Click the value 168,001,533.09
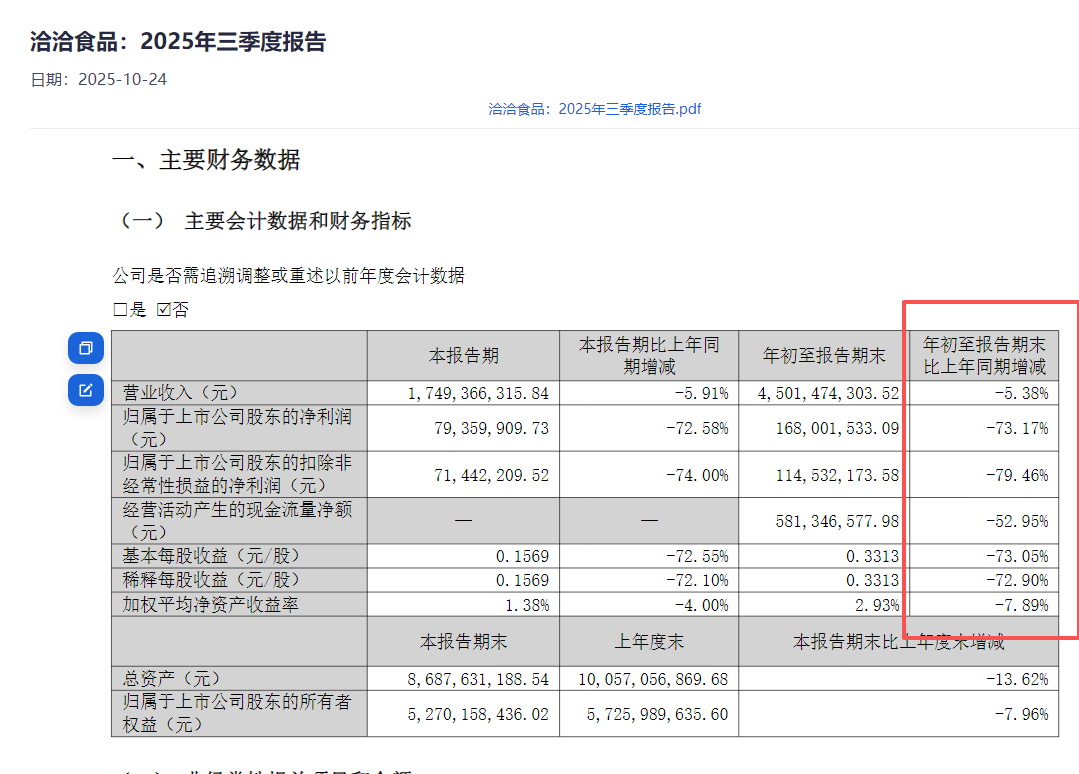The image size is (1079, 774). 837,429
